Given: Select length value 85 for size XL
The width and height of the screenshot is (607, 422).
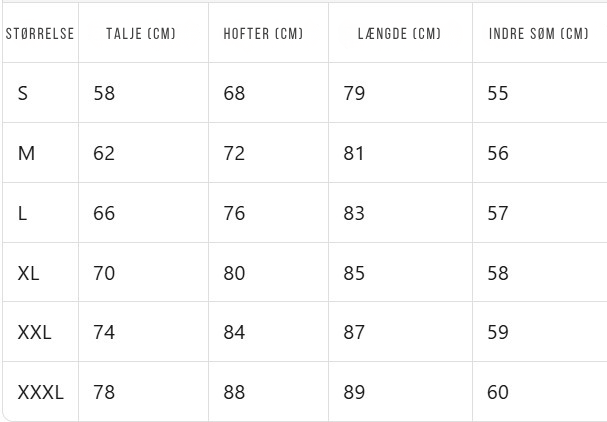Looking at the screenshot, I should pyautogui.click(x=354, y=273).
